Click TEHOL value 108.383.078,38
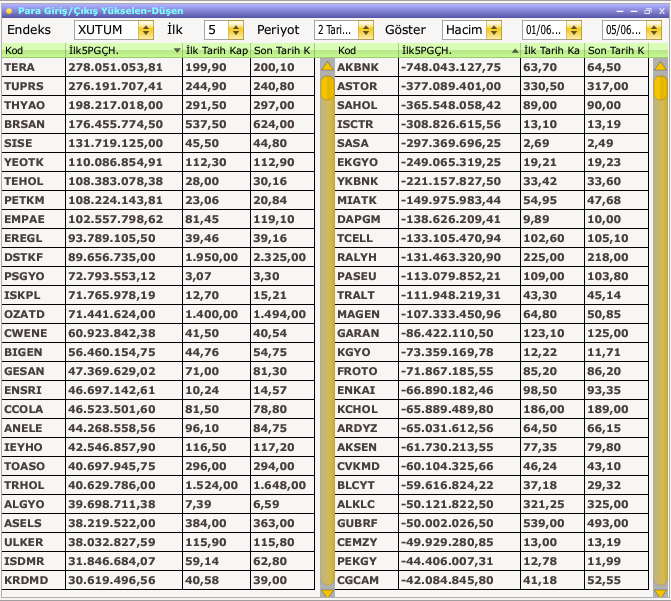Screen dimensions: 671x601 [116, 181]
